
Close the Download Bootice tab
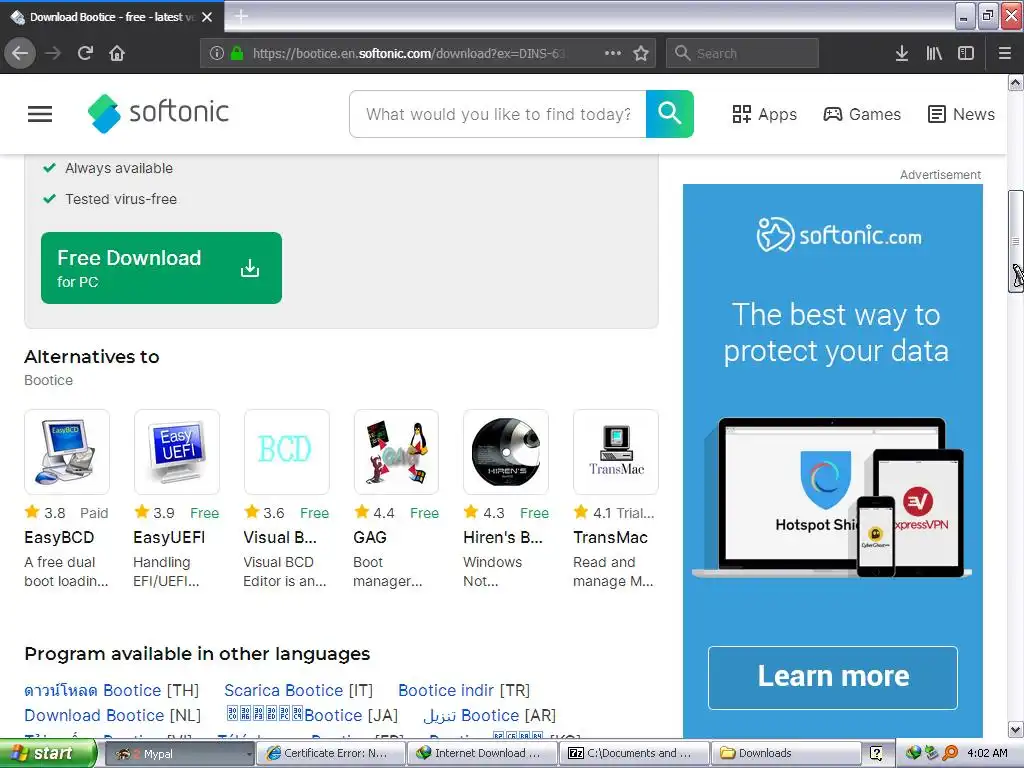[207, 17]
